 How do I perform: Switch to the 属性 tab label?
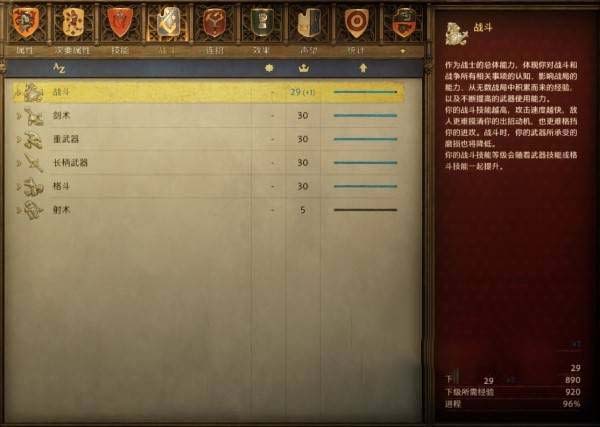[24, 51]
